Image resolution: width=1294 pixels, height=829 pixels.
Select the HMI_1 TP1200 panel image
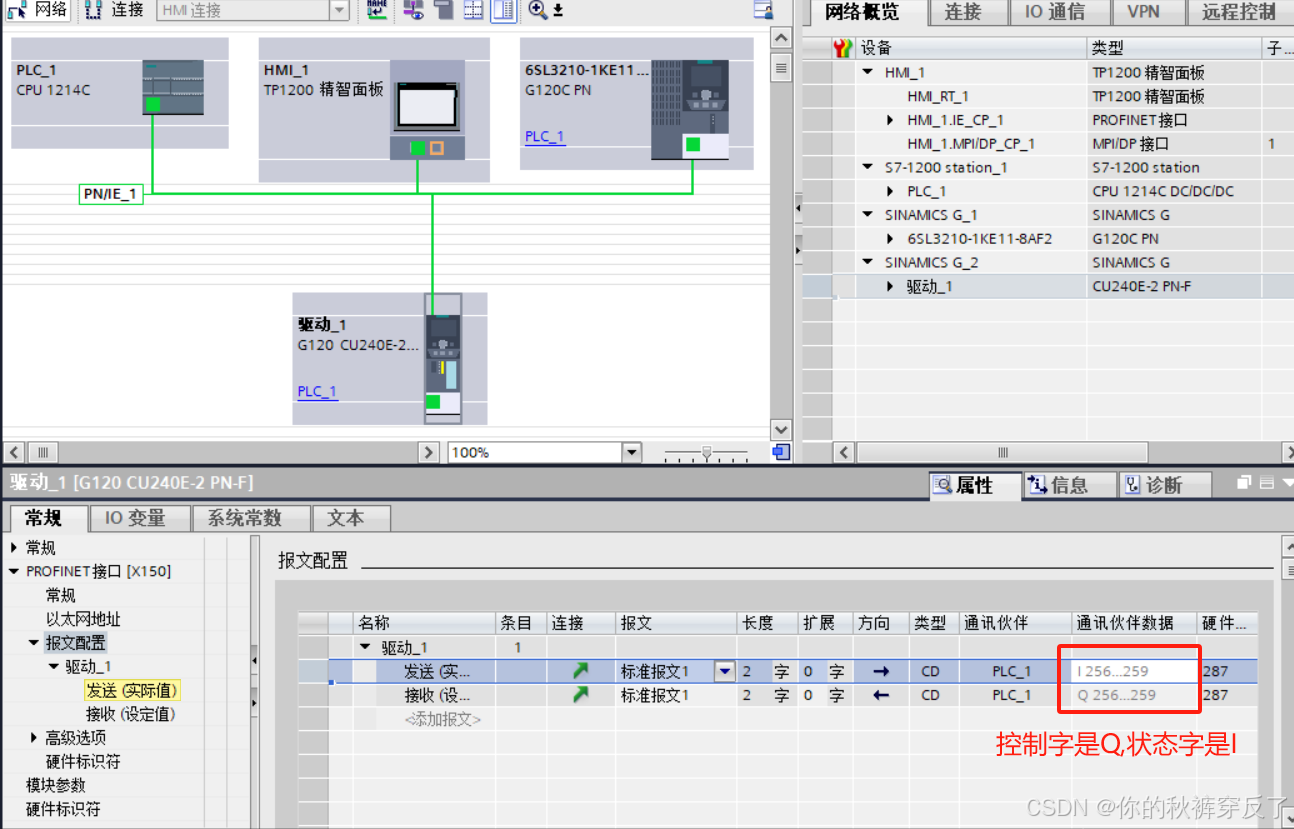coord(427,109)
